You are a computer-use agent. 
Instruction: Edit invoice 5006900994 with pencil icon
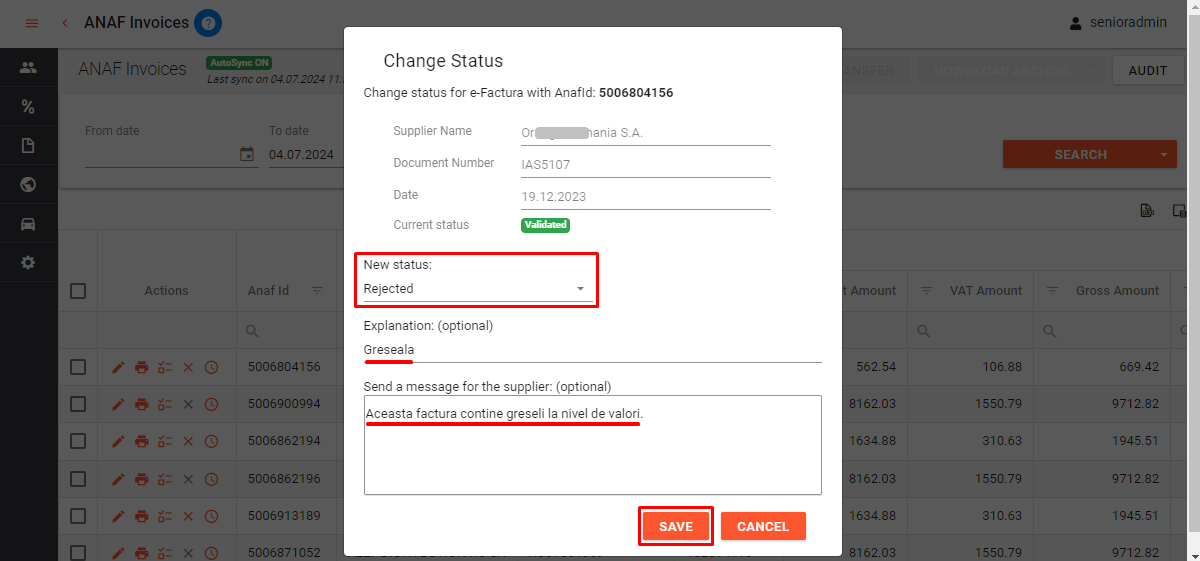click(119, 405)
